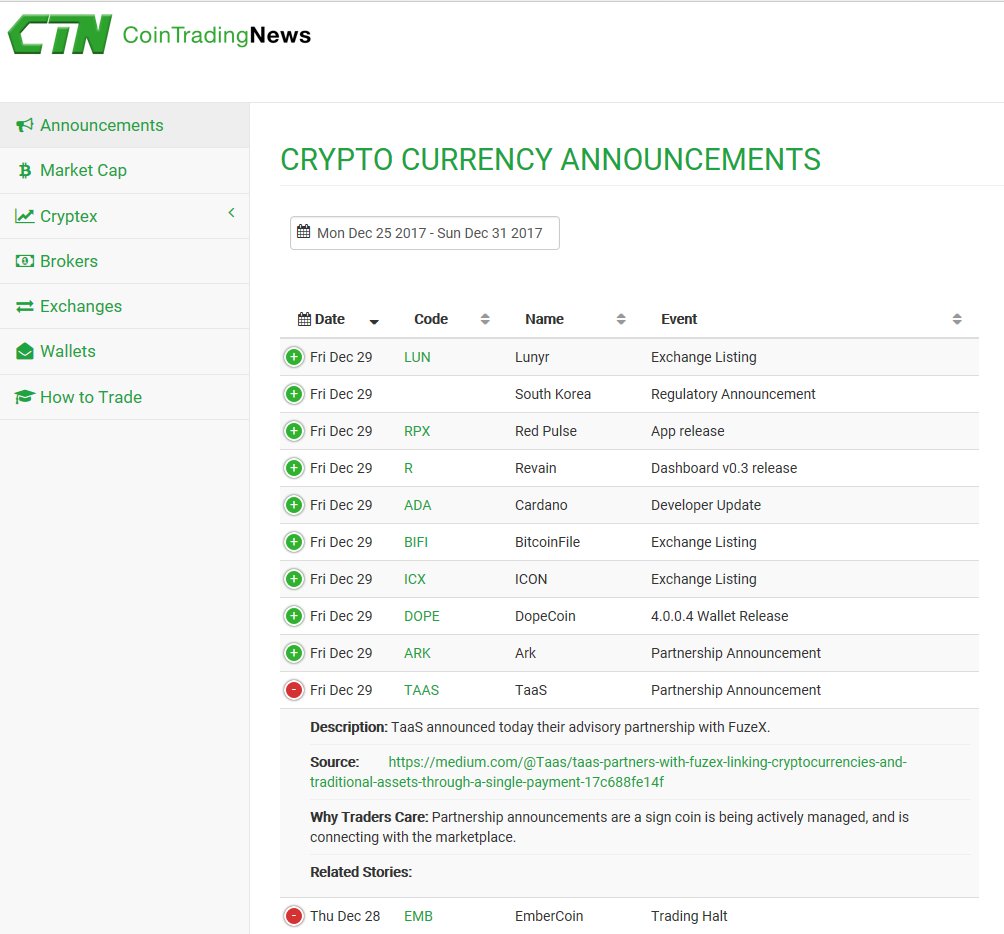Screen dimensions: 1004x934
Task: Open the How to Trade sidebar item
Action: (125, 397)
